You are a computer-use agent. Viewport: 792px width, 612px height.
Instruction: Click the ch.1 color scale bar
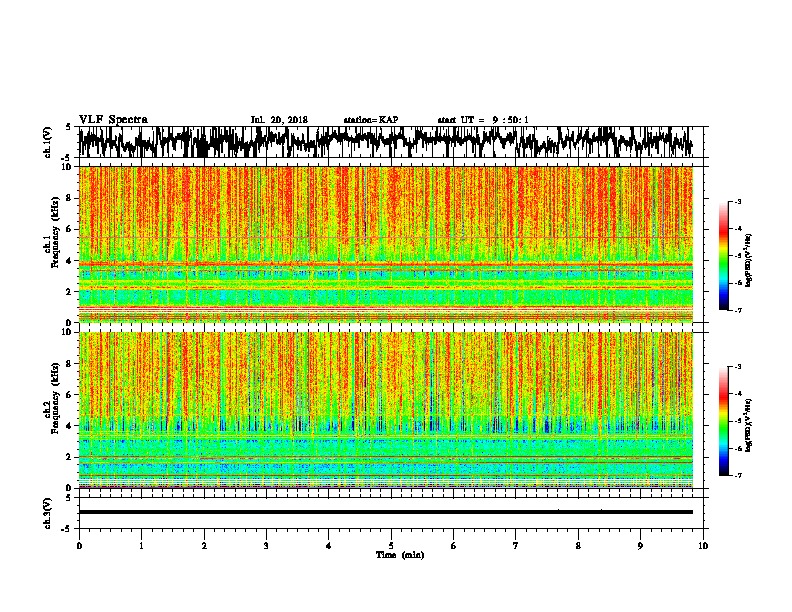click(723, 256)
